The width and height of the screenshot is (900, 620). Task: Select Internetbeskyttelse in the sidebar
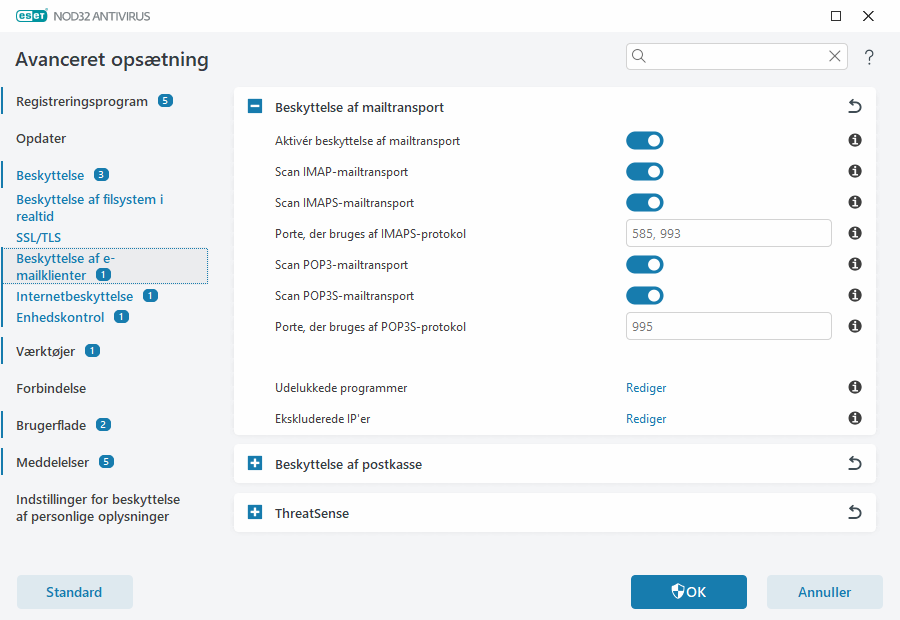click(x=74, y=296)
